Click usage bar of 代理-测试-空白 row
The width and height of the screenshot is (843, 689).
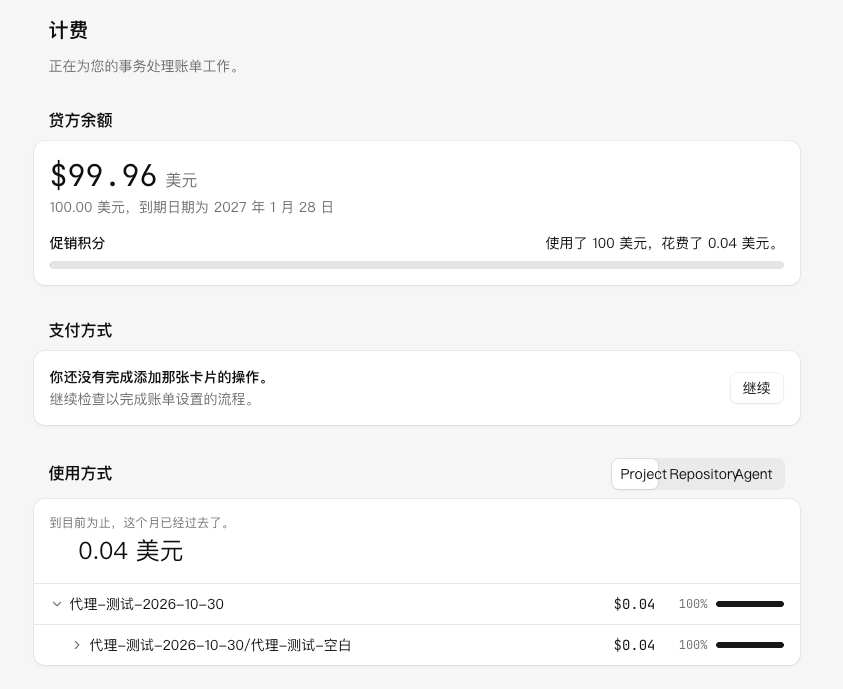[x=750, y=645]
